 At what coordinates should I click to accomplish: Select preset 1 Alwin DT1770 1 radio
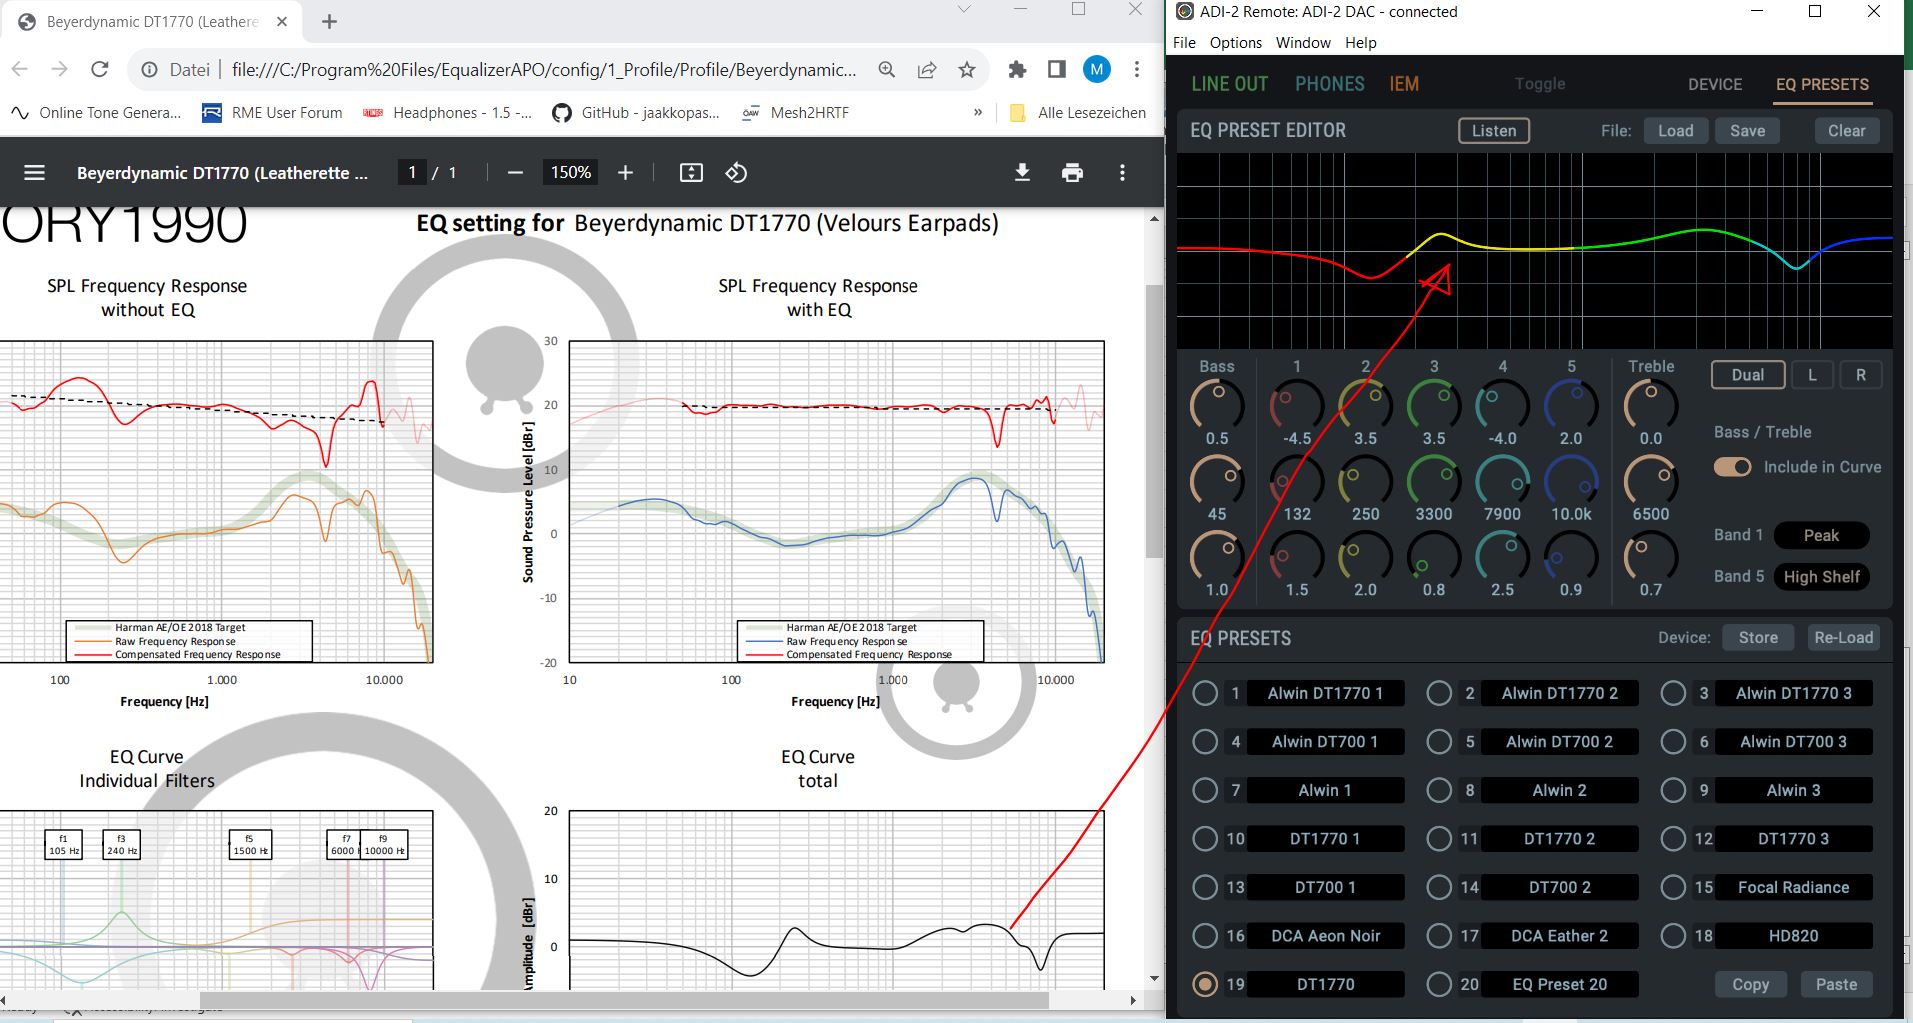(x=1205, y=693)
